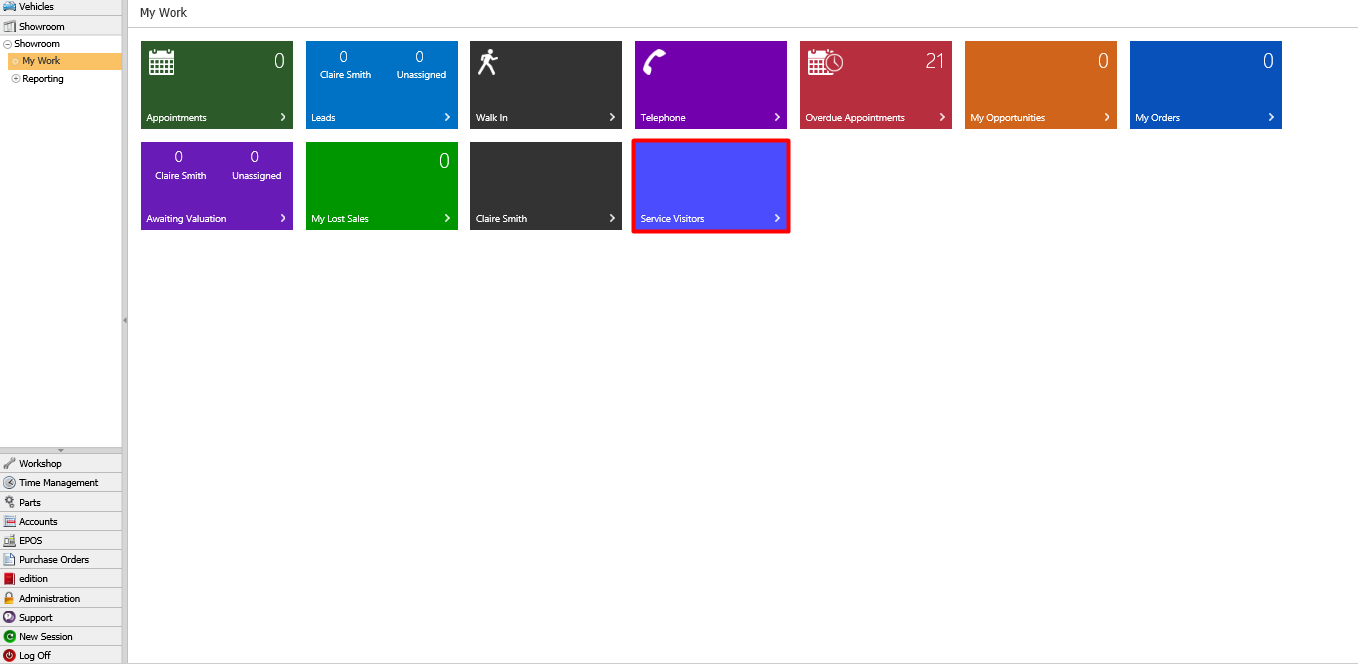Open the Accounts module
Viewport: 1358px width, 664px height.
click(x=61, y=521)
